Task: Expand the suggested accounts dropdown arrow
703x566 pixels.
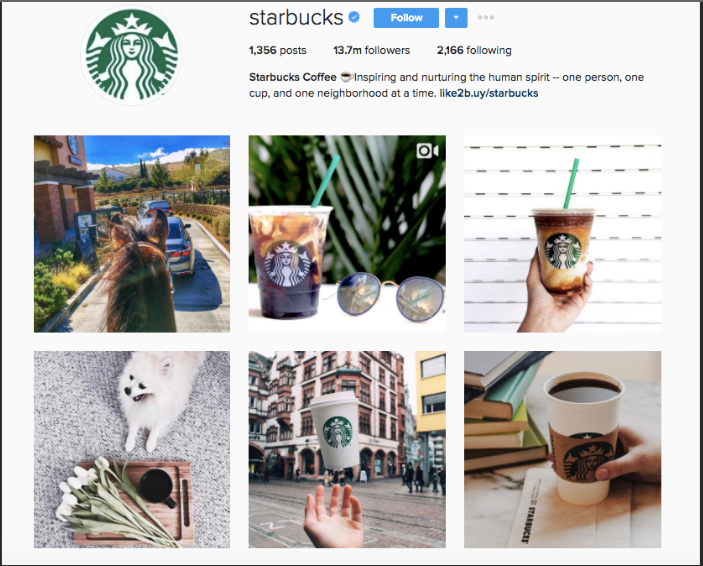Action: point(456,17)
